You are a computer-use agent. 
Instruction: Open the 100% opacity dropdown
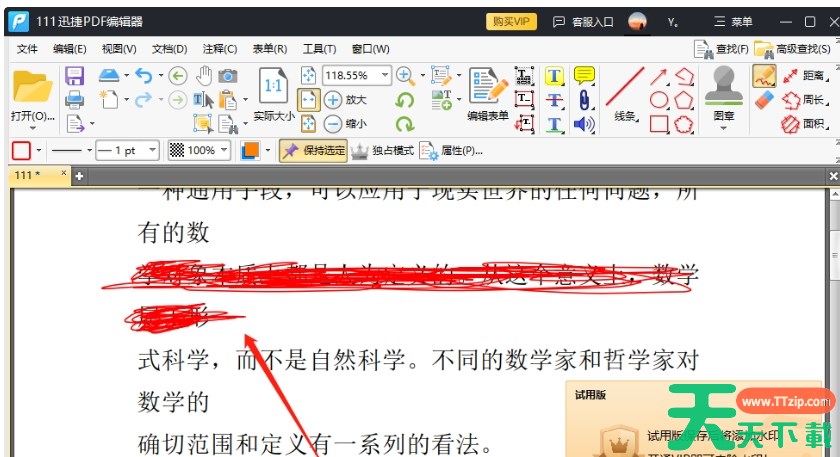click(x=224, y=150)
